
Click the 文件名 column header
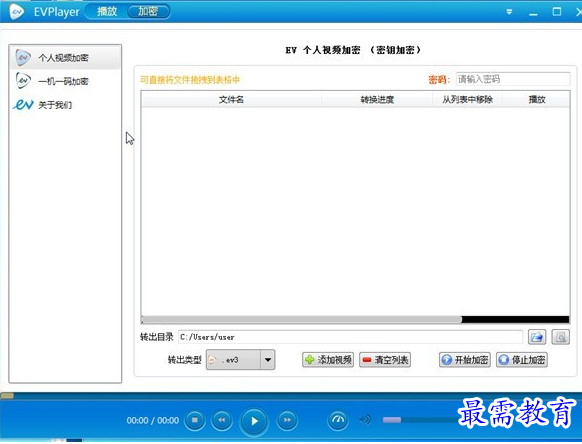tap(231, 99)
